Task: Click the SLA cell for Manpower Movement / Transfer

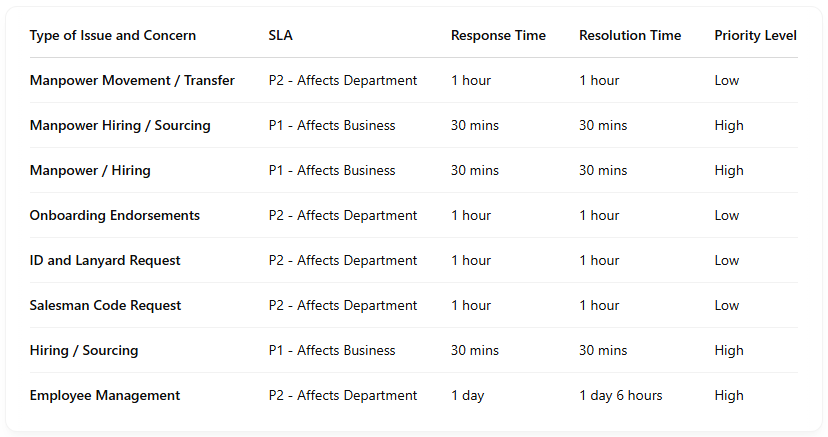Action: coord(343,81)
